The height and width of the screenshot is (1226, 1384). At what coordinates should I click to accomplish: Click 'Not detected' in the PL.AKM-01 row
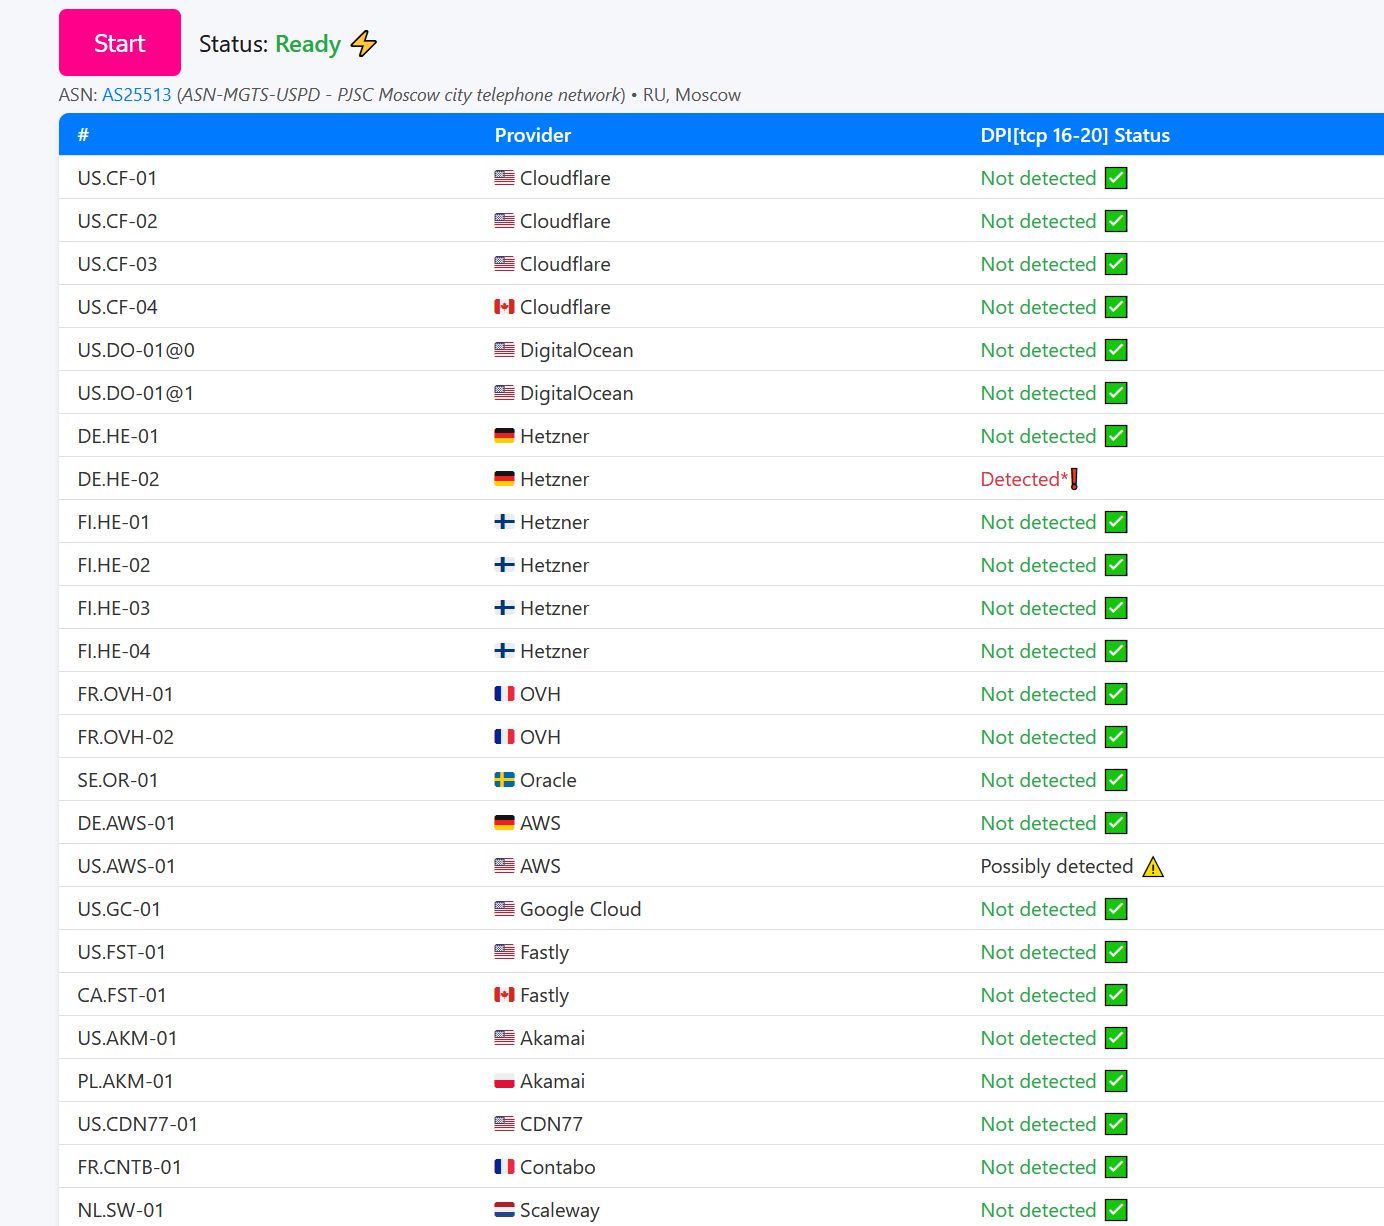coord(1038,1081)
